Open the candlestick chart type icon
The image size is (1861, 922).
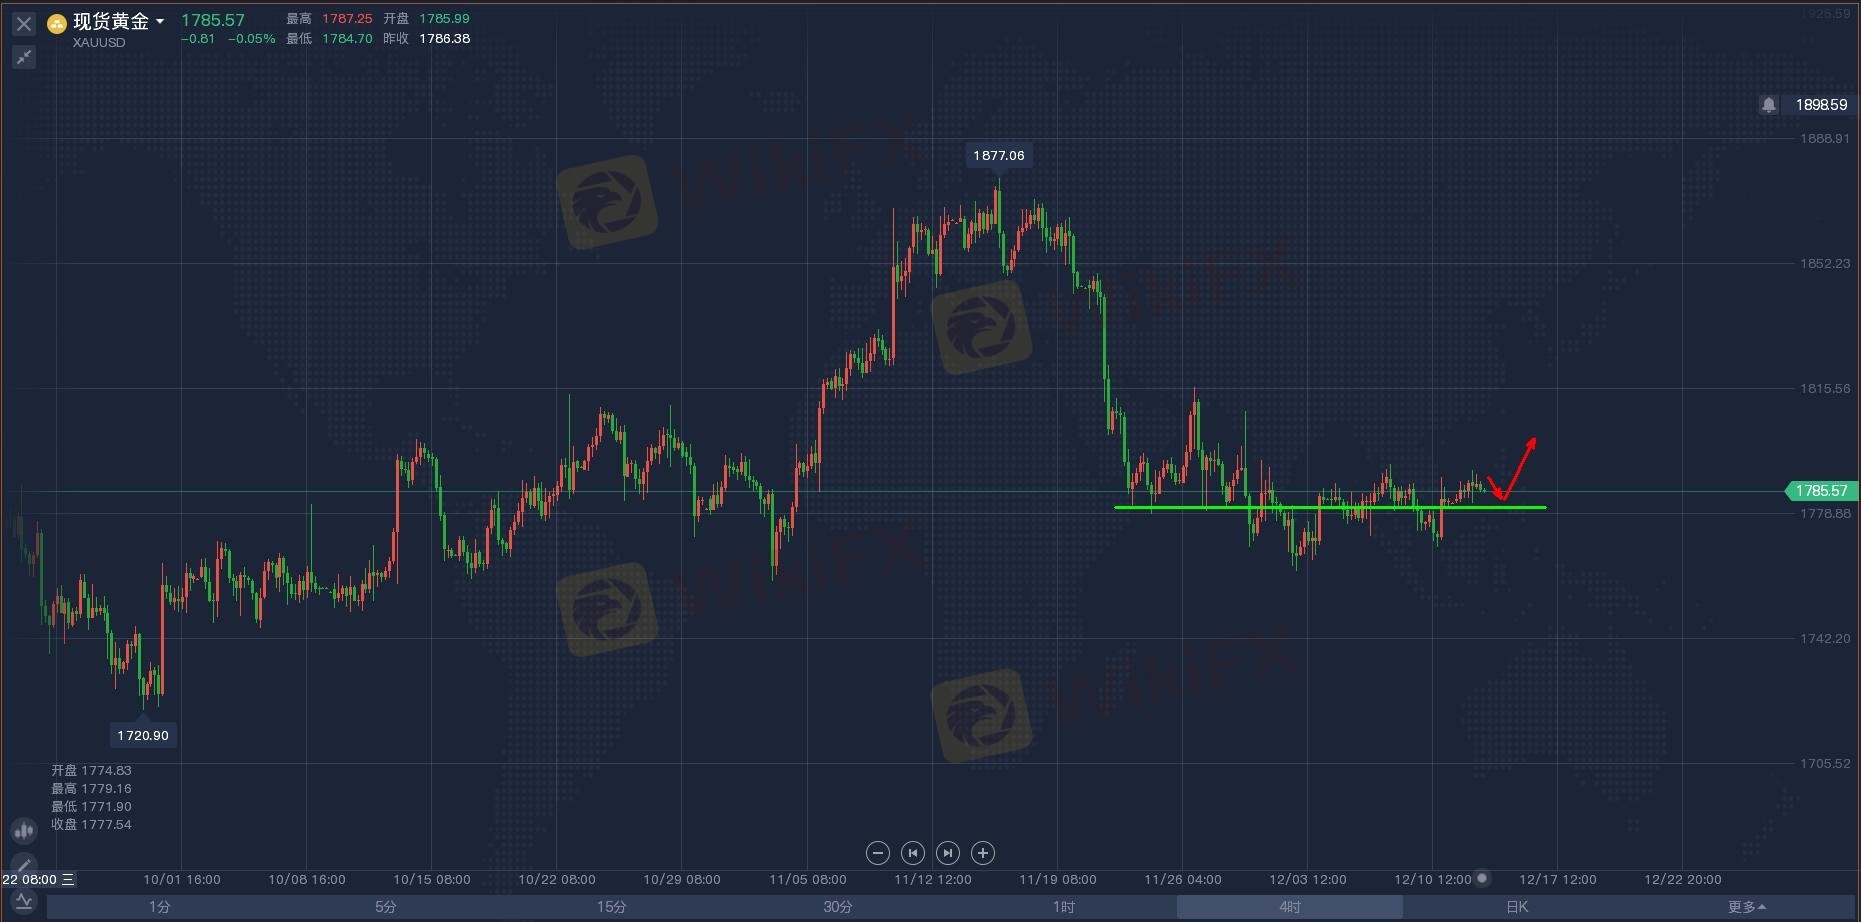(24, 830)
